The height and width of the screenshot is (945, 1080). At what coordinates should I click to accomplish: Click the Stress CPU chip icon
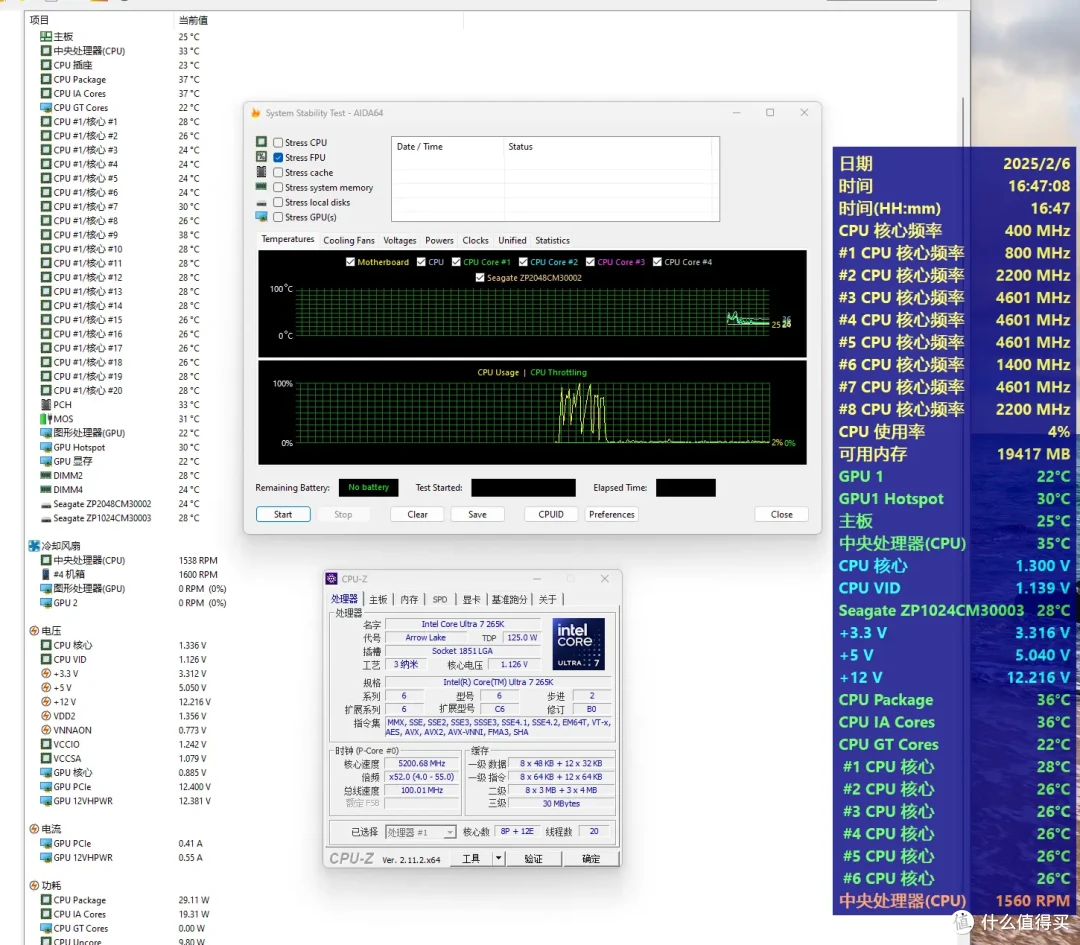(x=261, y=142)
